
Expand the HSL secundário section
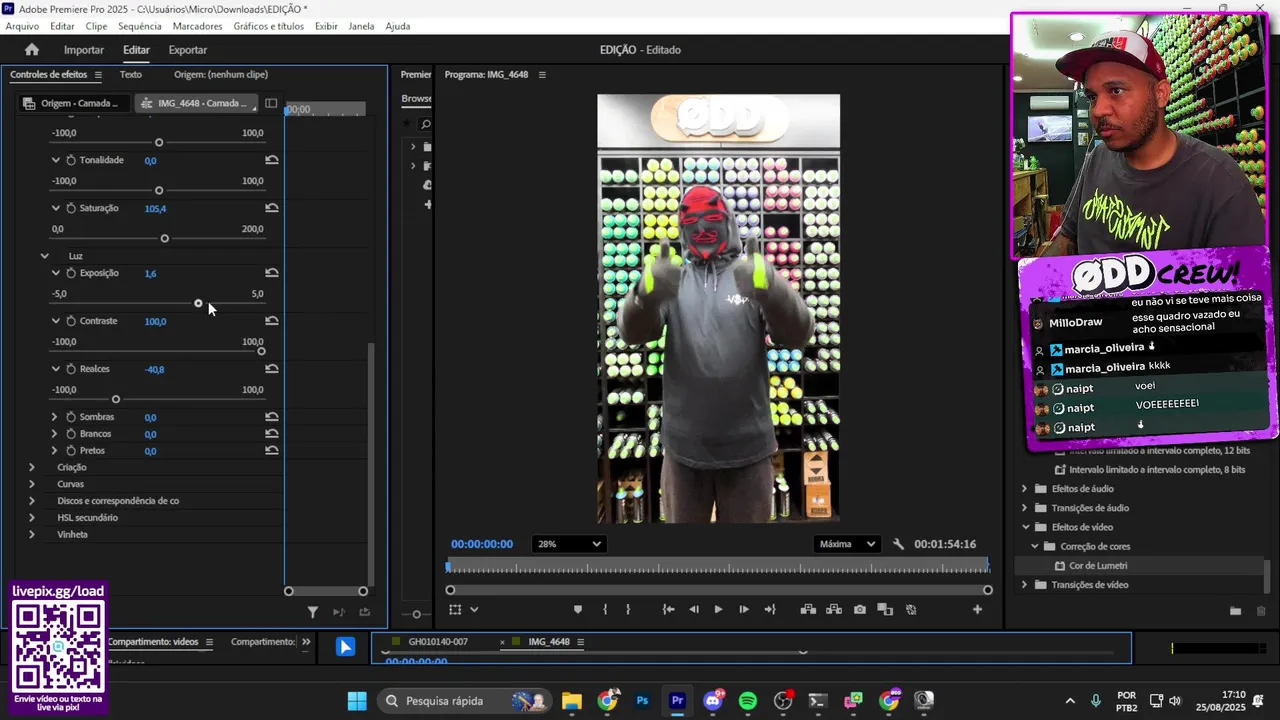point(32,518)
